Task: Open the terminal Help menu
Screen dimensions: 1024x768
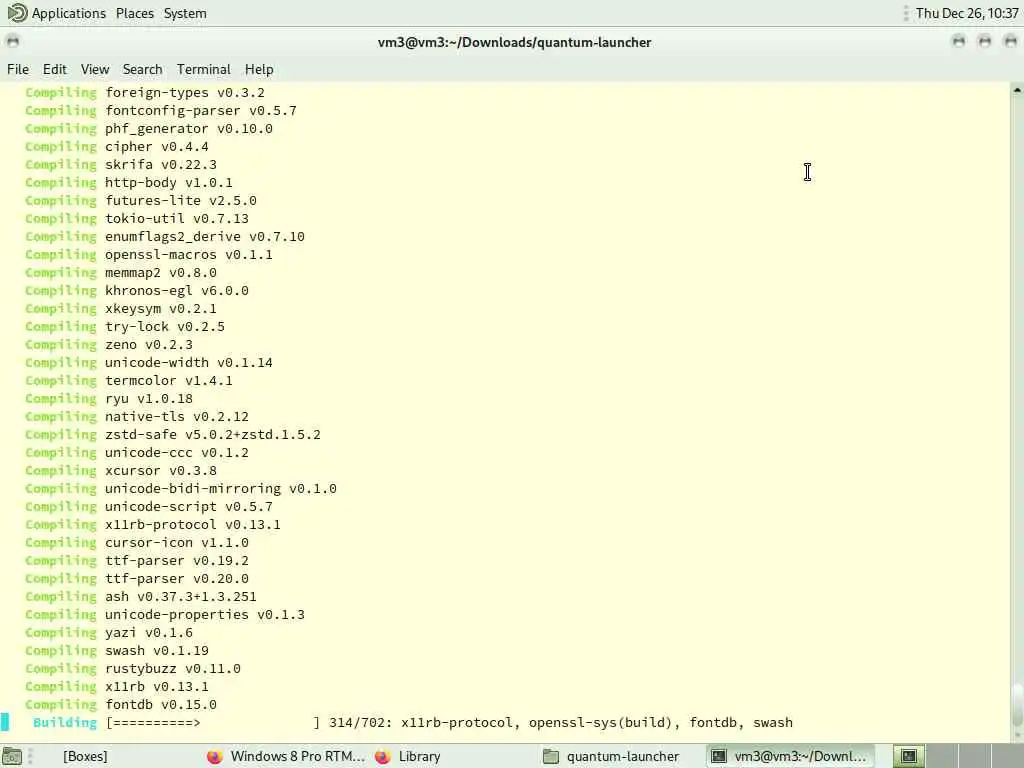Action: pos(259,69)
